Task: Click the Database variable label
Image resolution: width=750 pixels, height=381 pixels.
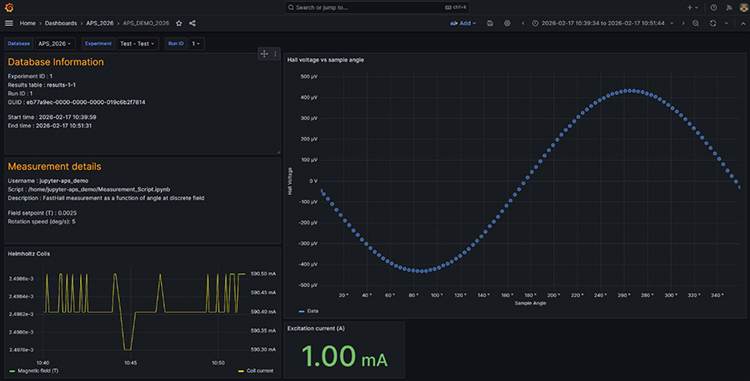Action: [19, 44]
